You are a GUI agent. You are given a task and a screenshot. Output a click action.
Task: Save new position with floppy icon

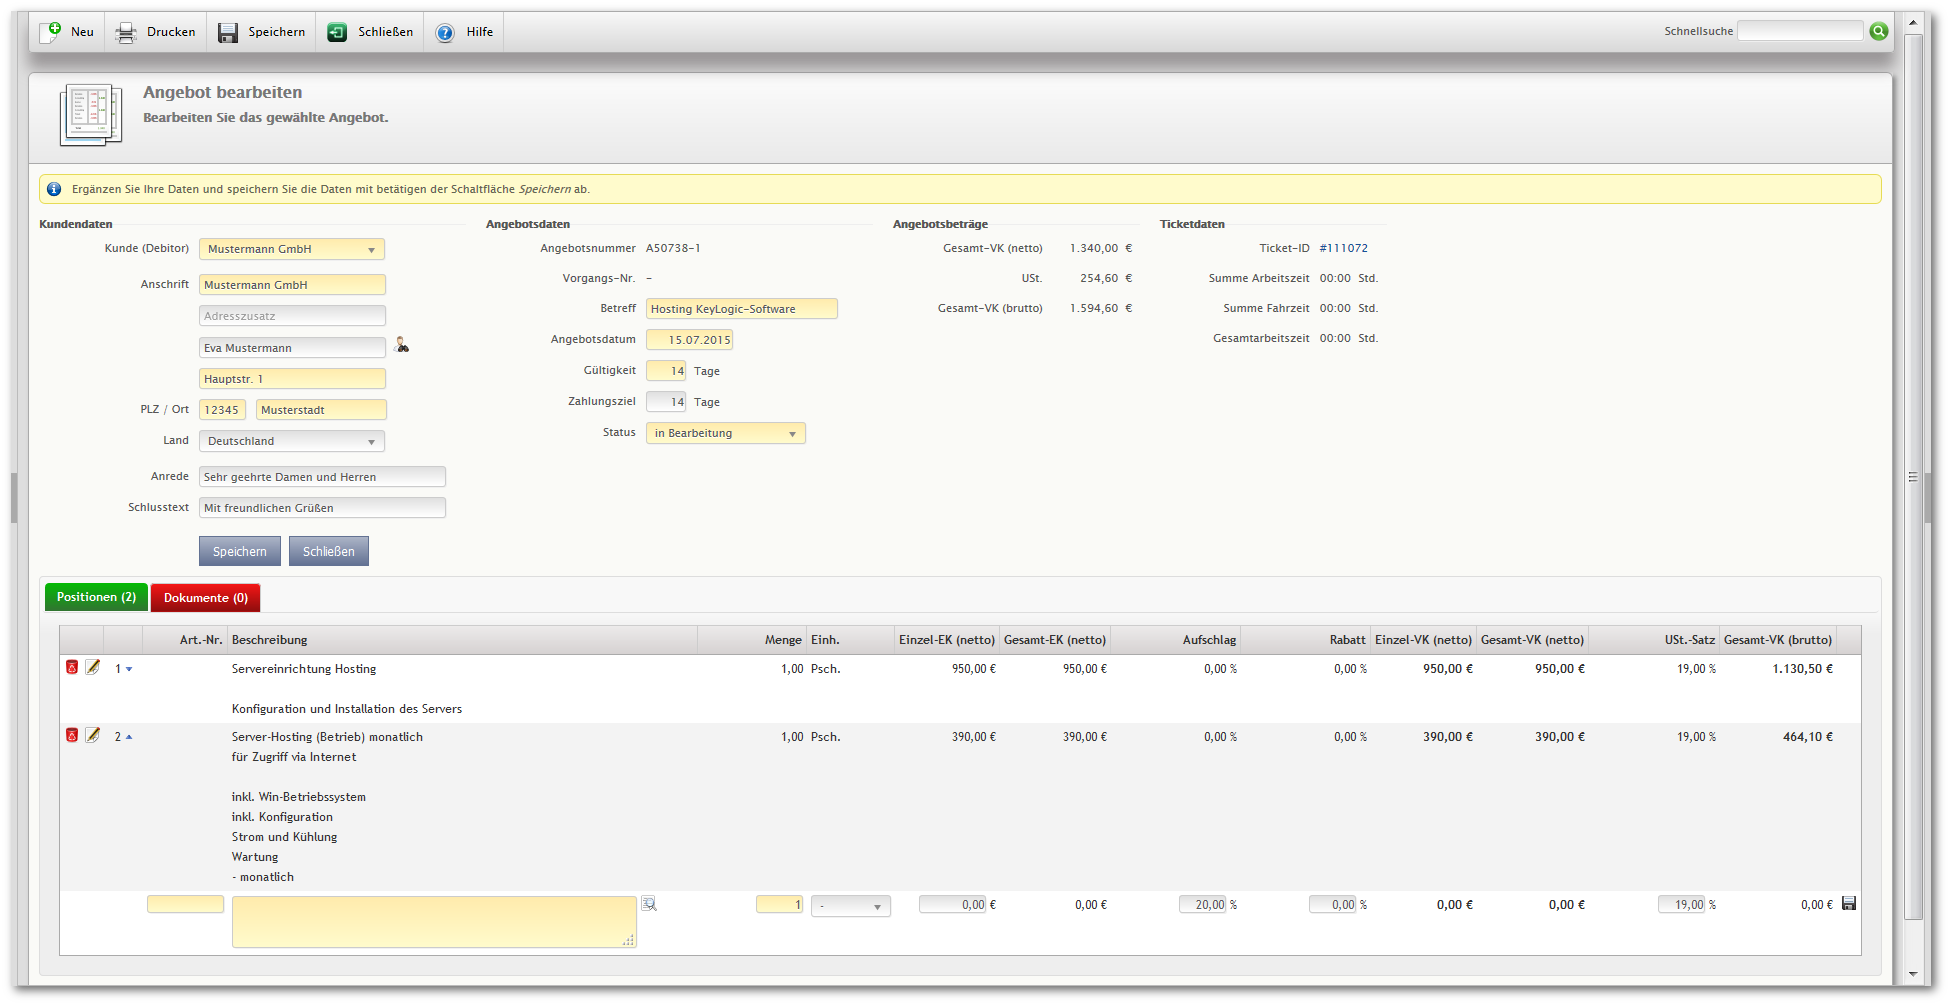1849,904
